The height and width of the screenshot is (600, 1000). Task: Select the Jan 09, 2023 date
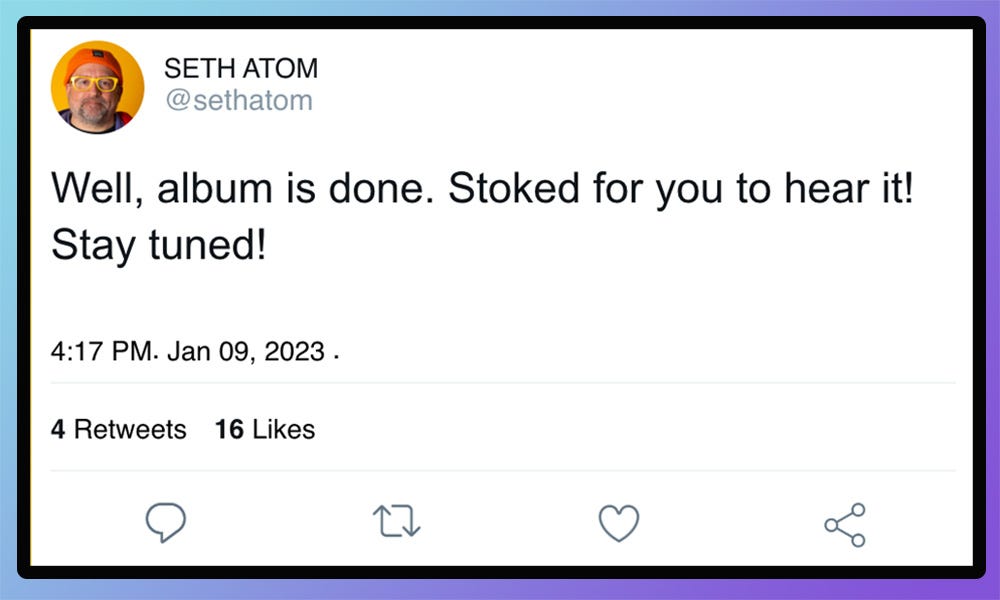[246, 352]
